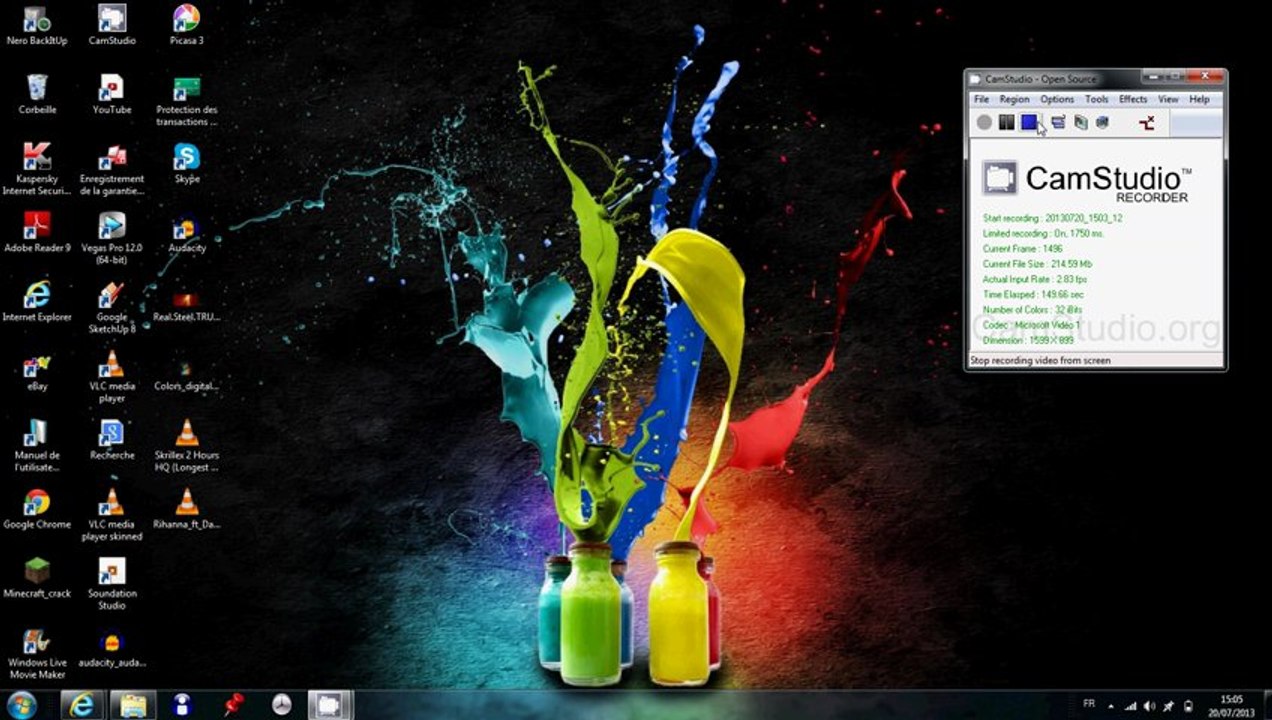1272x720 pixels.
Task: Select the Nero BackItUp desktop icon
Action: click(x=36, y=26)
